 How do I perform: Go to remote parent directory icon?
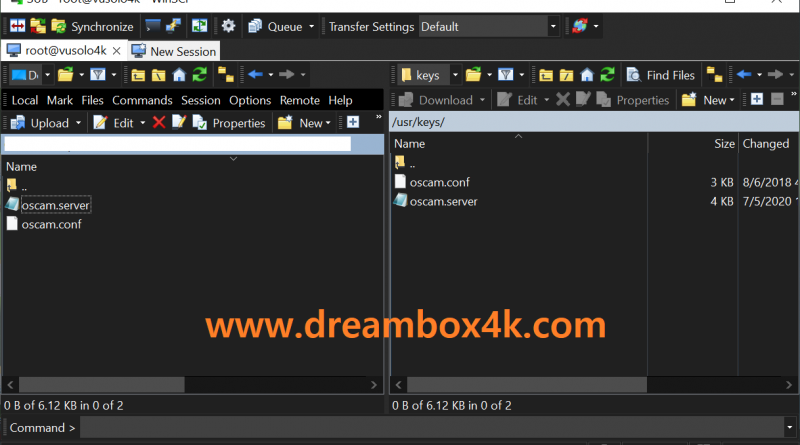click(x=545, y=76)
